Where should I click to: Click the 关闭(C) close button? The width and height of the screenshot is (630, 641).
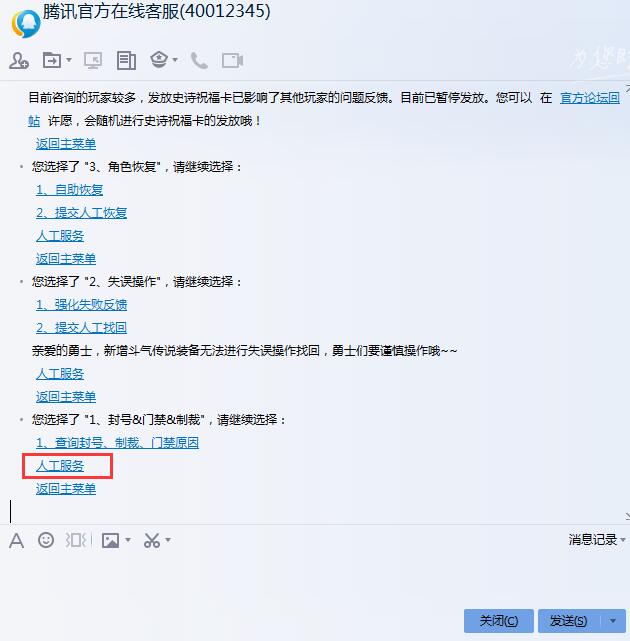[x=499, y=621]
